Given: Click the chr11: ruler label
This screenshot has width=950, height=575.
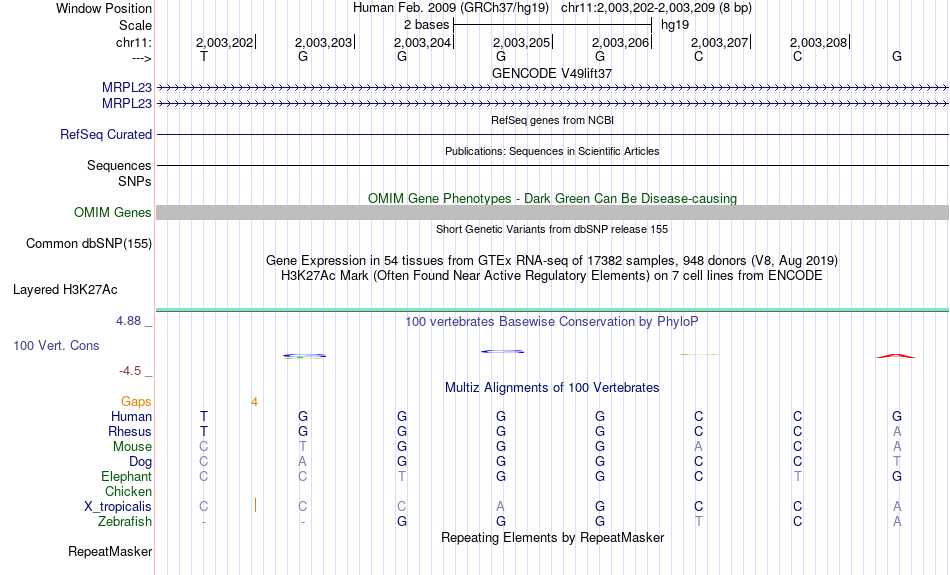Looking at the screenshot, I should (x=133, y=42).
